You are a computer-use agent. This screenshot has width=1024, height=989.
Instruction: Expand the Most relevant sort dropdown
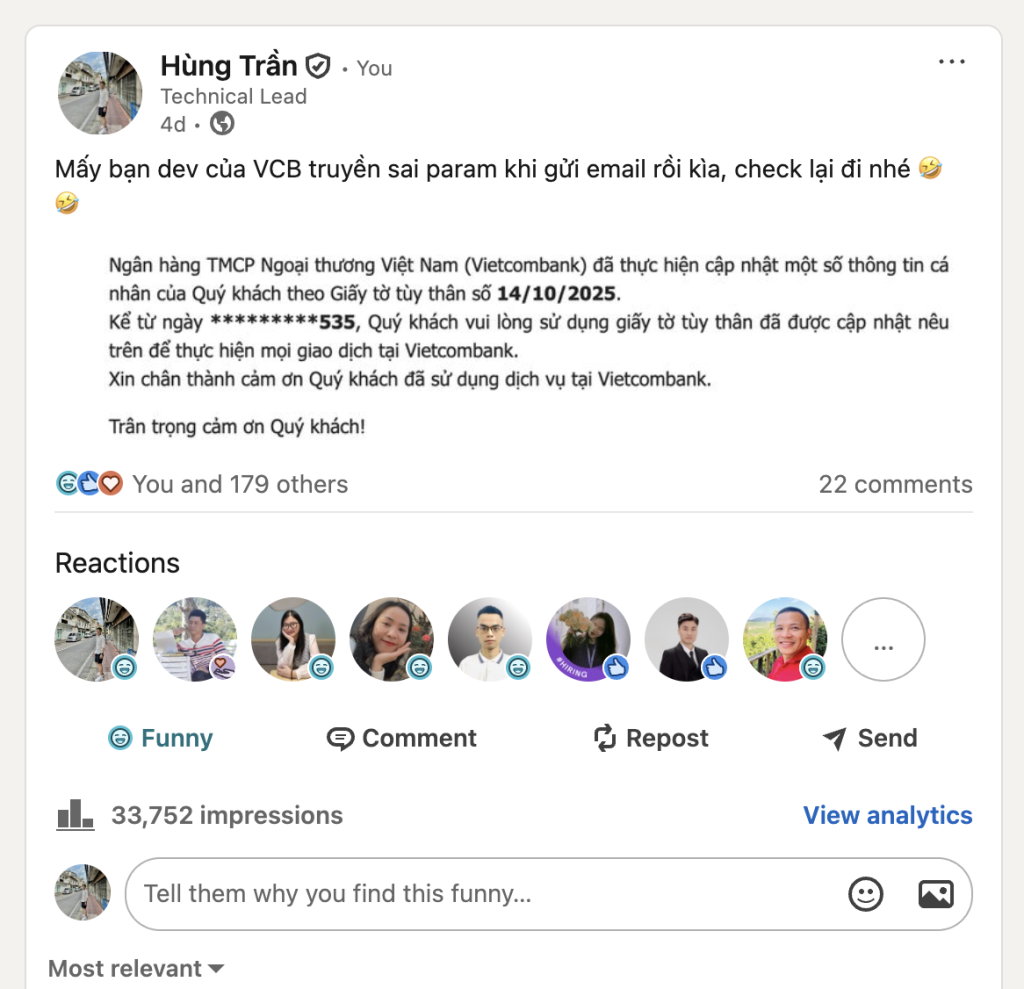tap(136, 968)
